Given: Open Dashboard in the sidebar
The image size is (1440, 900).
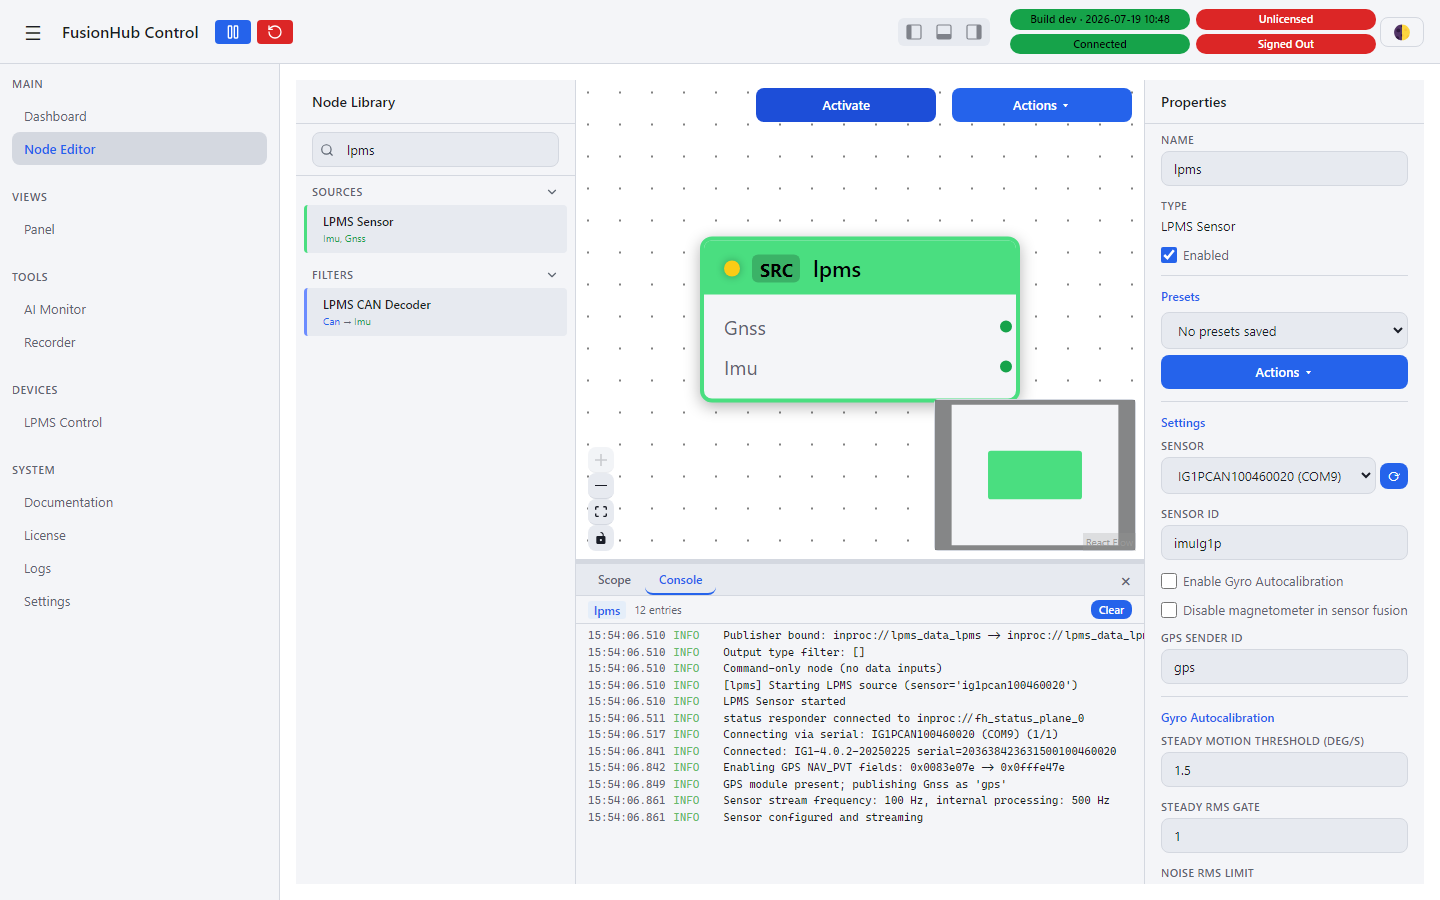Looking at the screenshot, I should 139,116.
